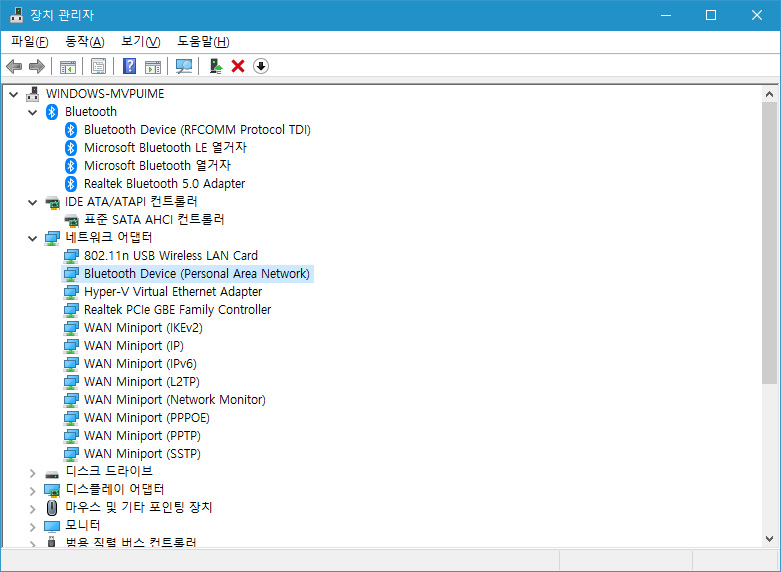
Task: Open the 보기(V) menu
Action: tap(140, 42)
